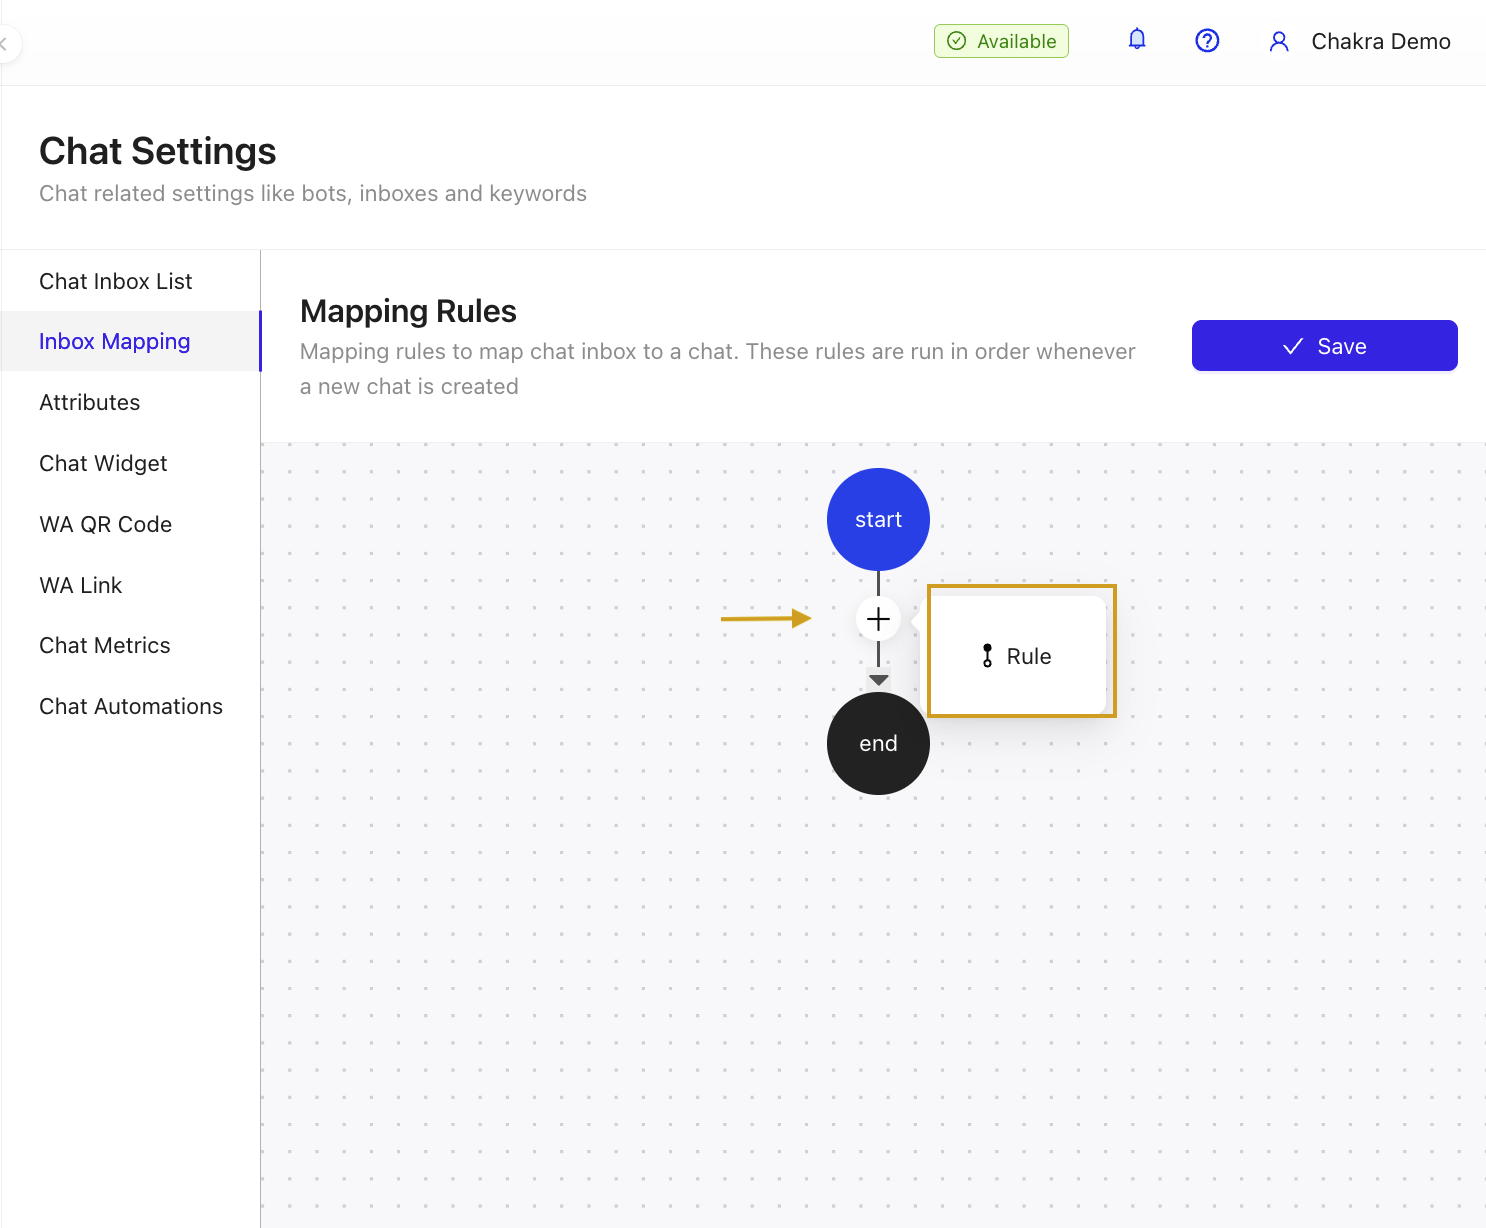The image size is (1486, 1228).
Task: Open Chat Inbox List section
Action: tap(116, 281)
